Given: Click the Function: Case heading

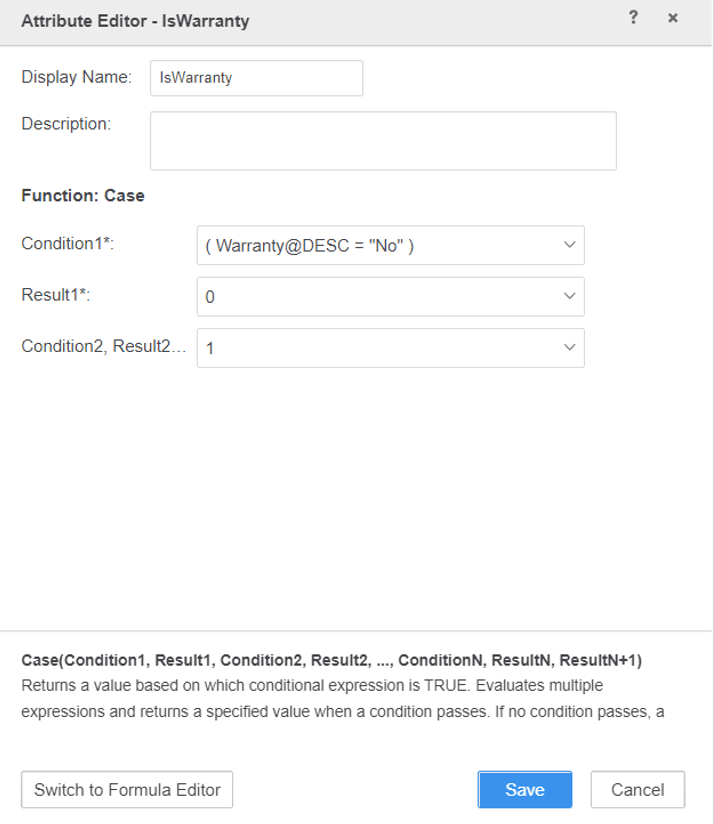Looking at the screenshot, I should coord(83,196).
